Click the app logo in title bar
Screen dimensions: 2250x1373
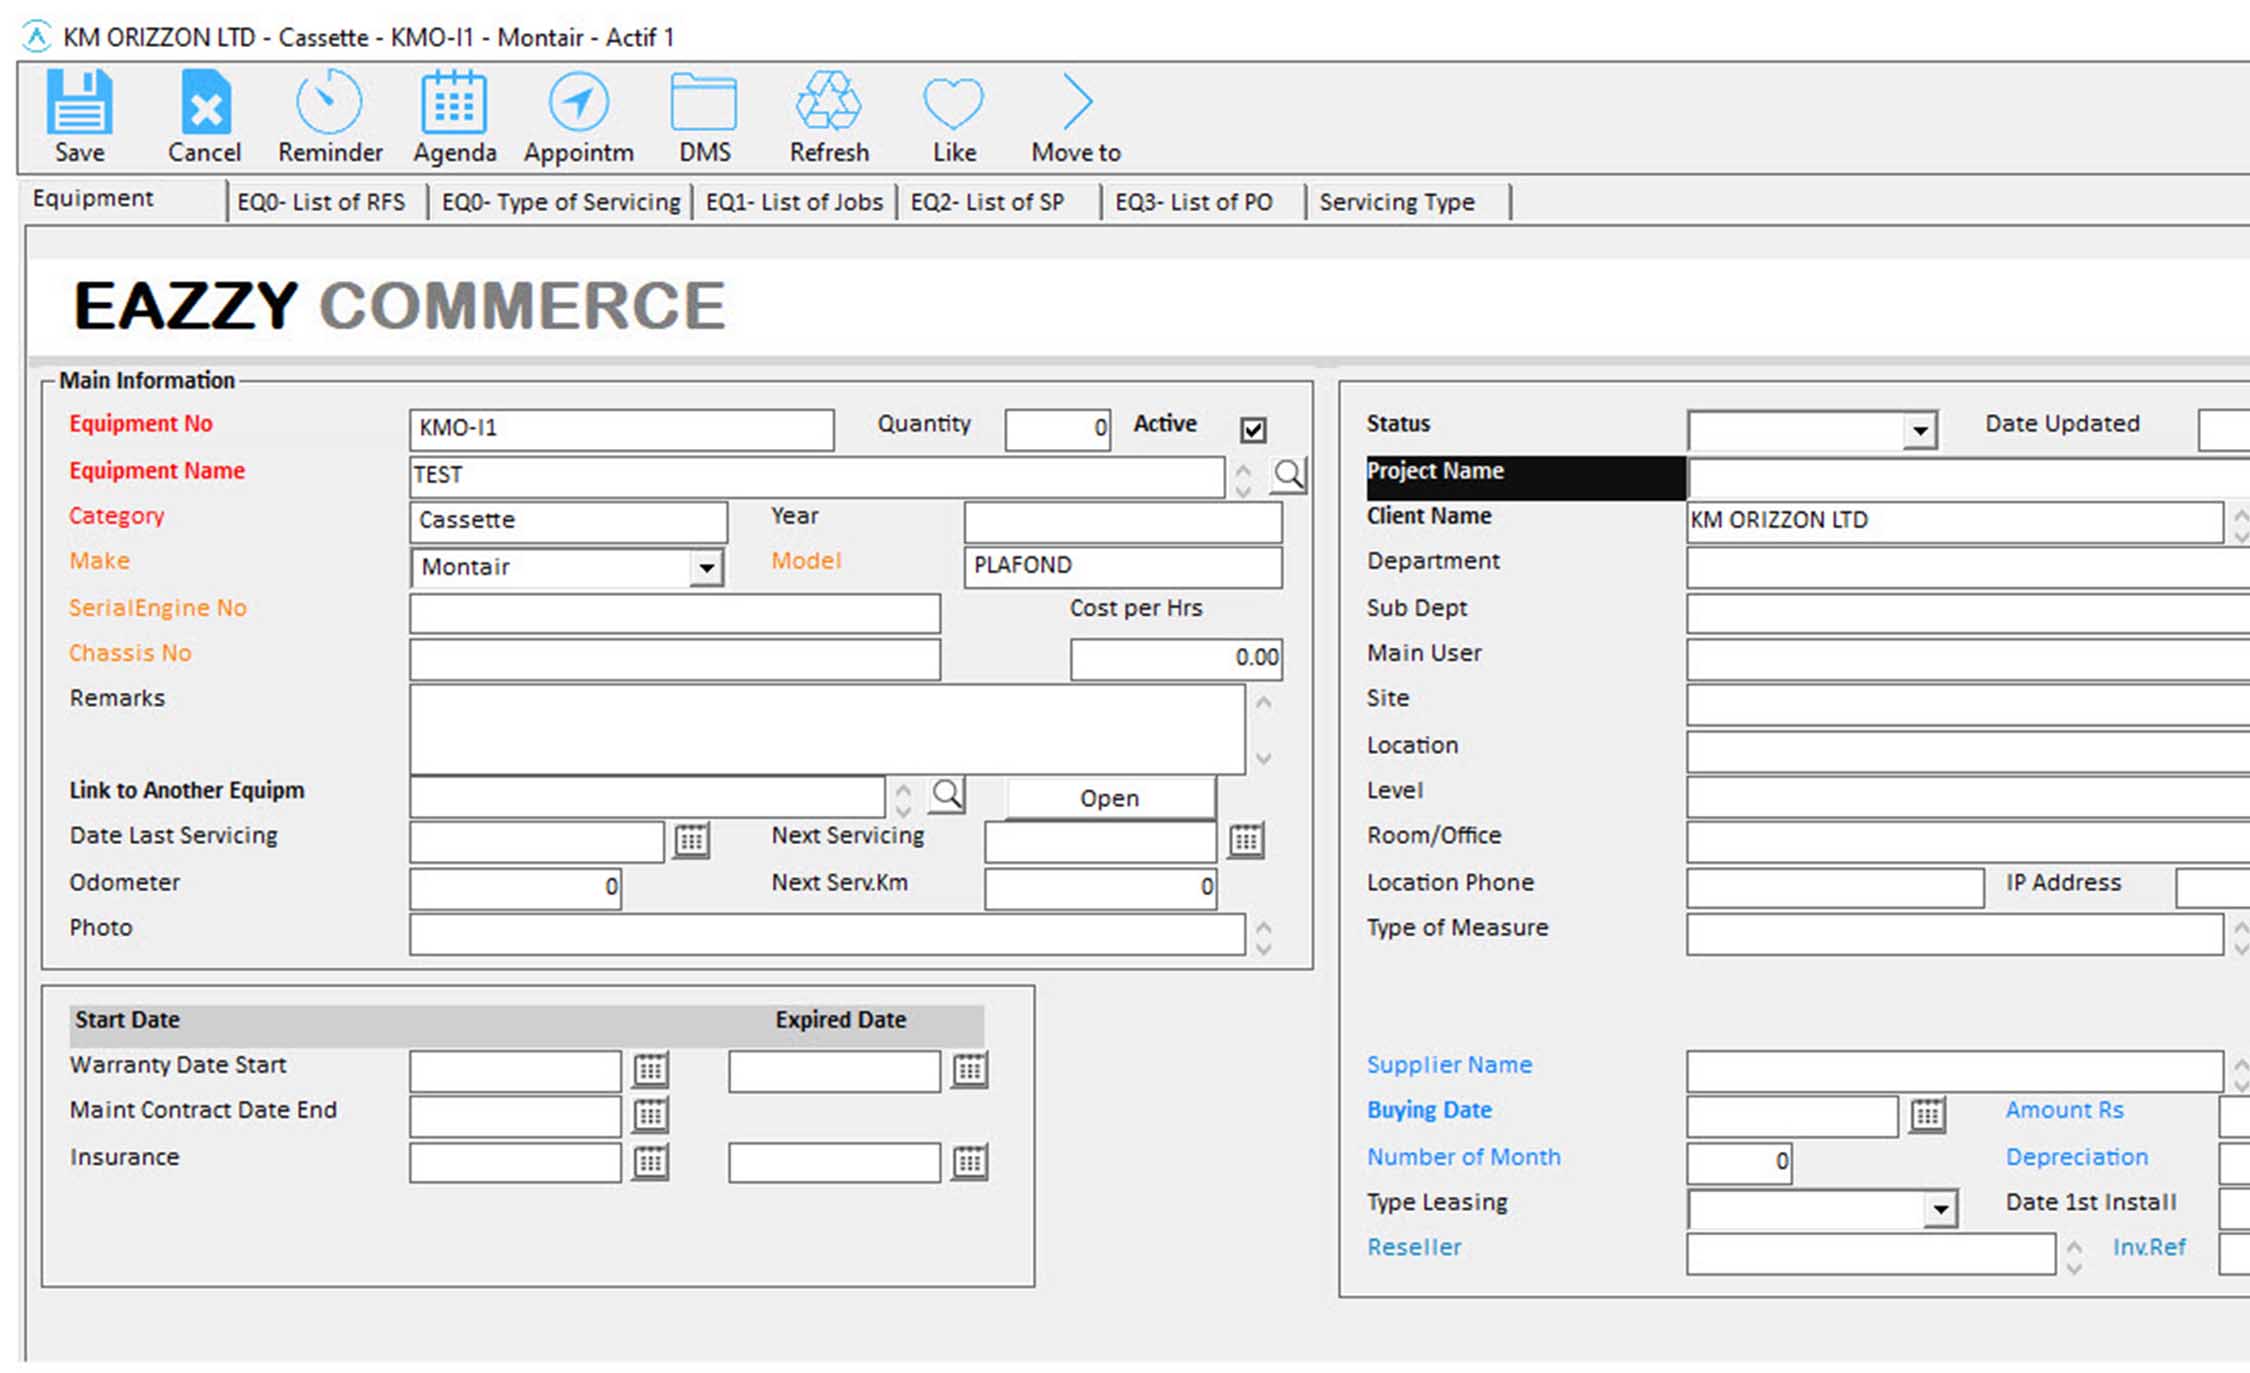pos(36,37)
